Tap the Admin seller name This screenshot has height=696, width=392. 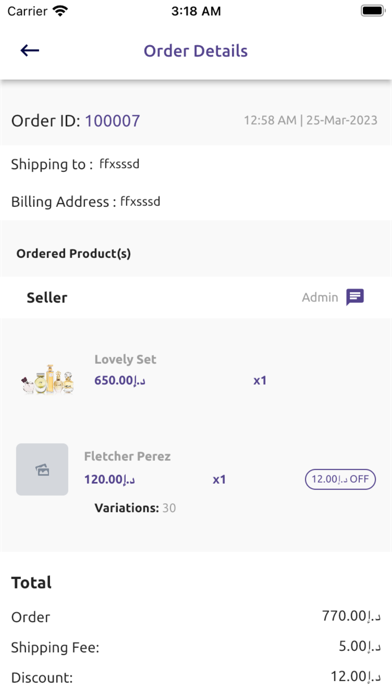pyautogui.click(x=320, y=297)
